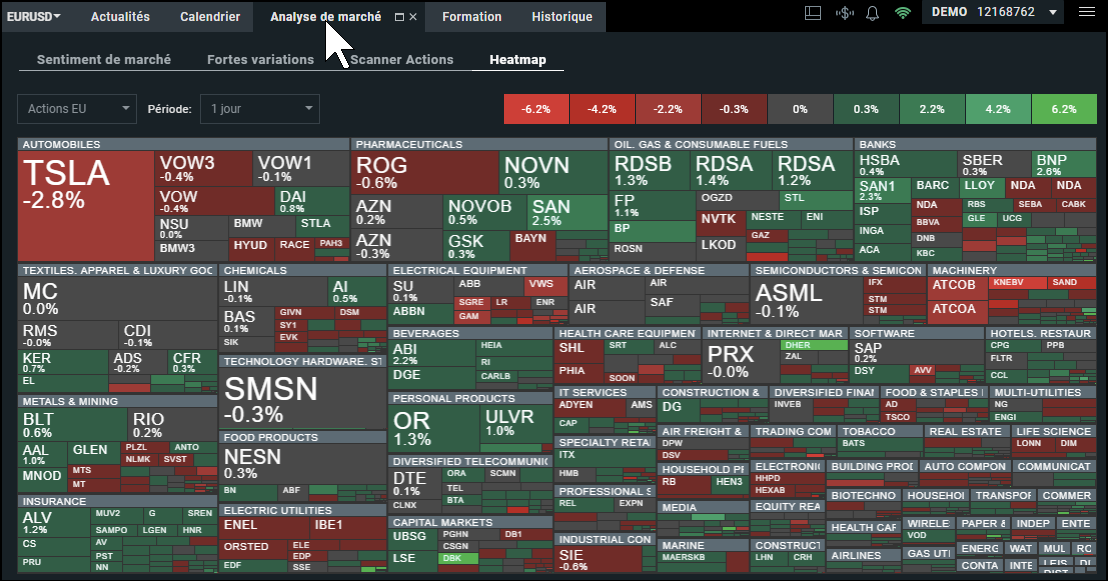Open the red KNEBV tile
This screenshot has height=581, width=1108.
coord(1018,282)
